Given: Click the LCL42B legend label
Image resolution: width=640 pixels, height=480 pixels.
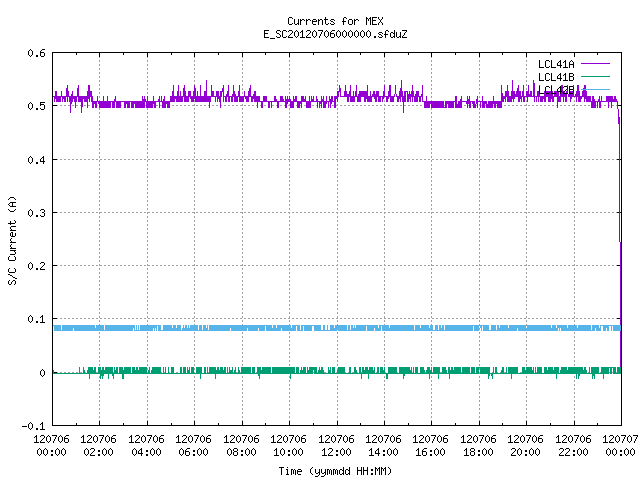Looking at the screenshot, I should tap(556, 90).
